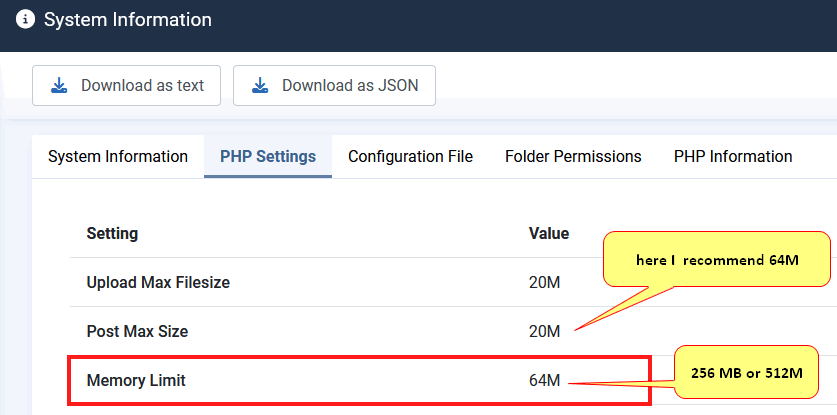Screen dimensions: 837x415
Task: Click the Setting column header
Action: point(112,234)
